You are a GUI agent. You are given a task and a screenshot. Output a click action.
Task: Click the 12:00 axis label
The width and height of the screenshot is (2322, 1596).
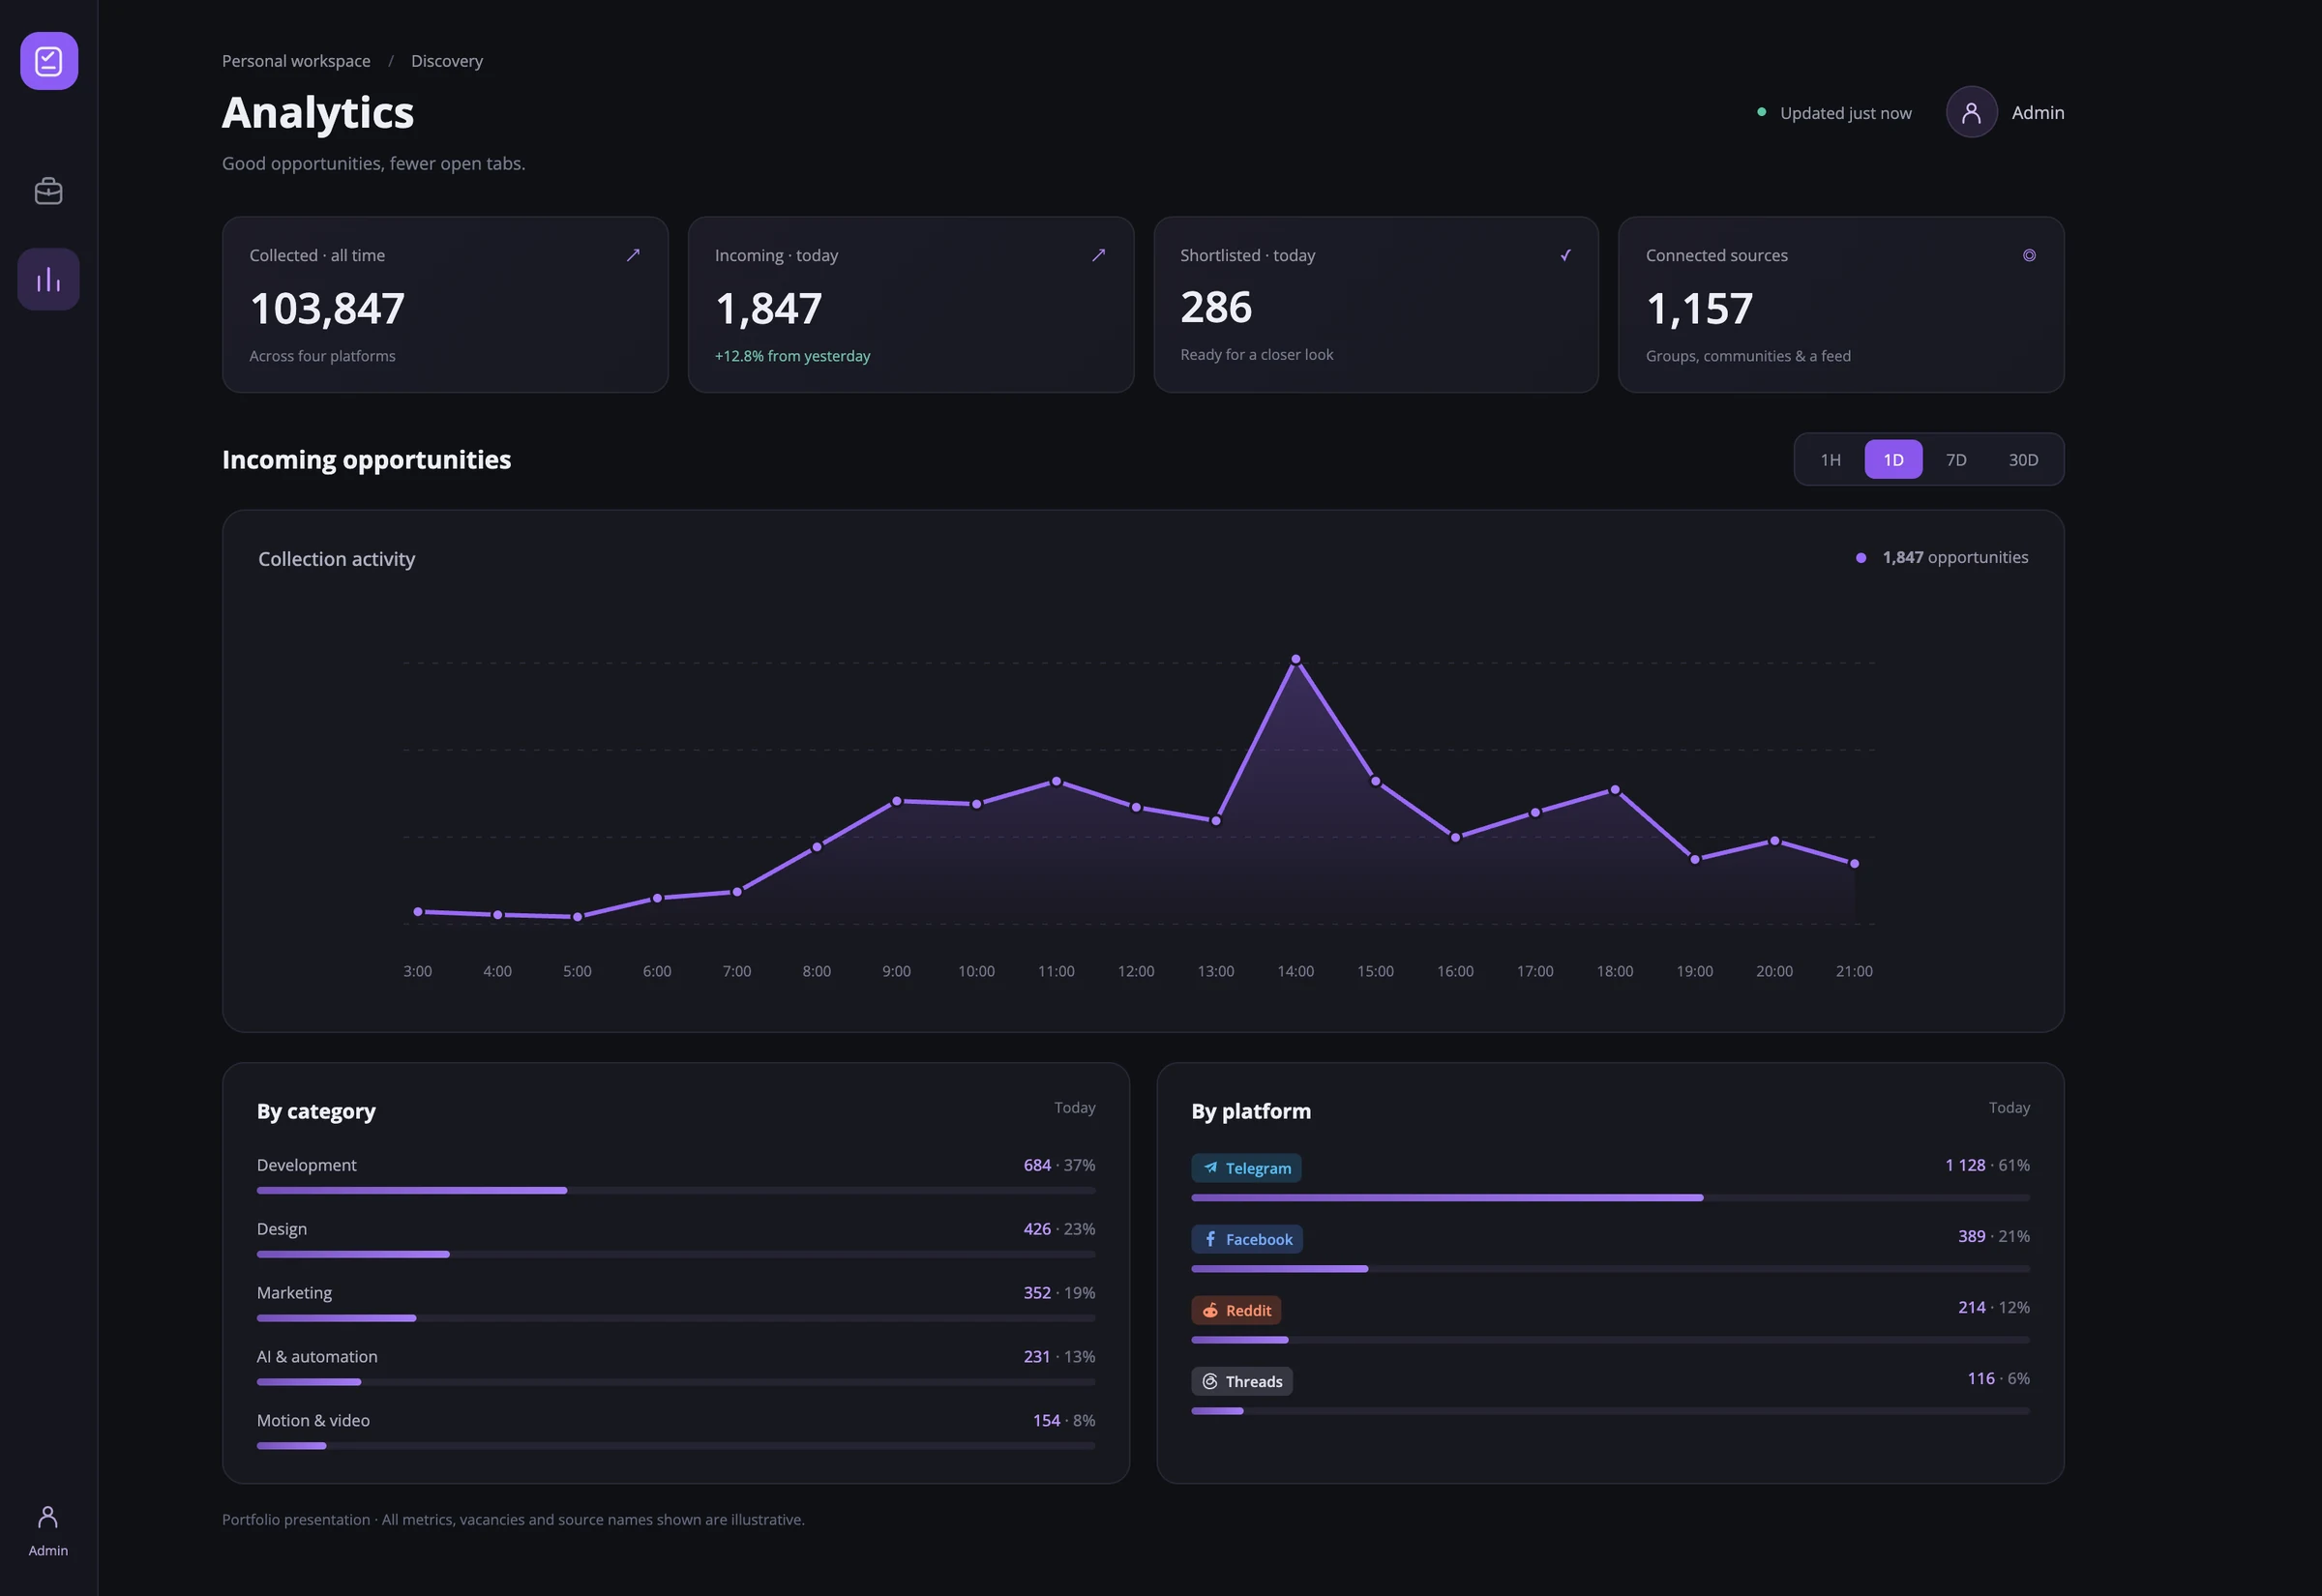click(x=1136, y=971)
